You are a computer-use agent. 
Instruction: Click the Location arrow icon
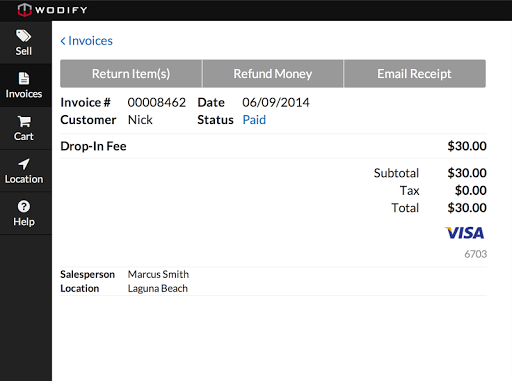pos(24,164)
